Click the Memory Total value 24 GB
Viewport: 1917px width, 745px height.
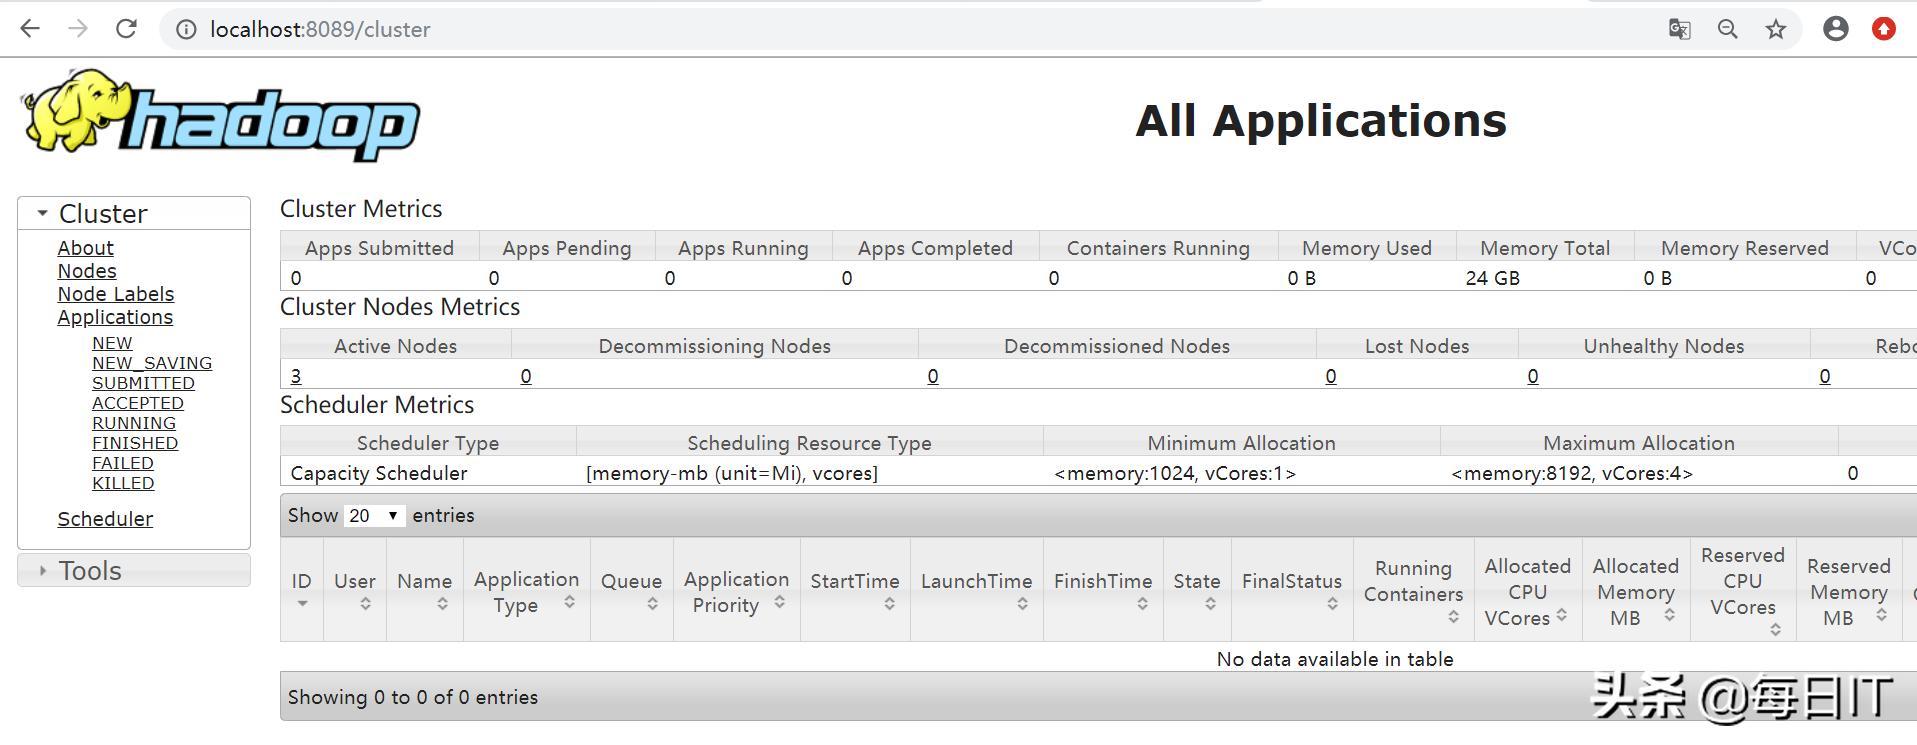[x=1493, y=278]
